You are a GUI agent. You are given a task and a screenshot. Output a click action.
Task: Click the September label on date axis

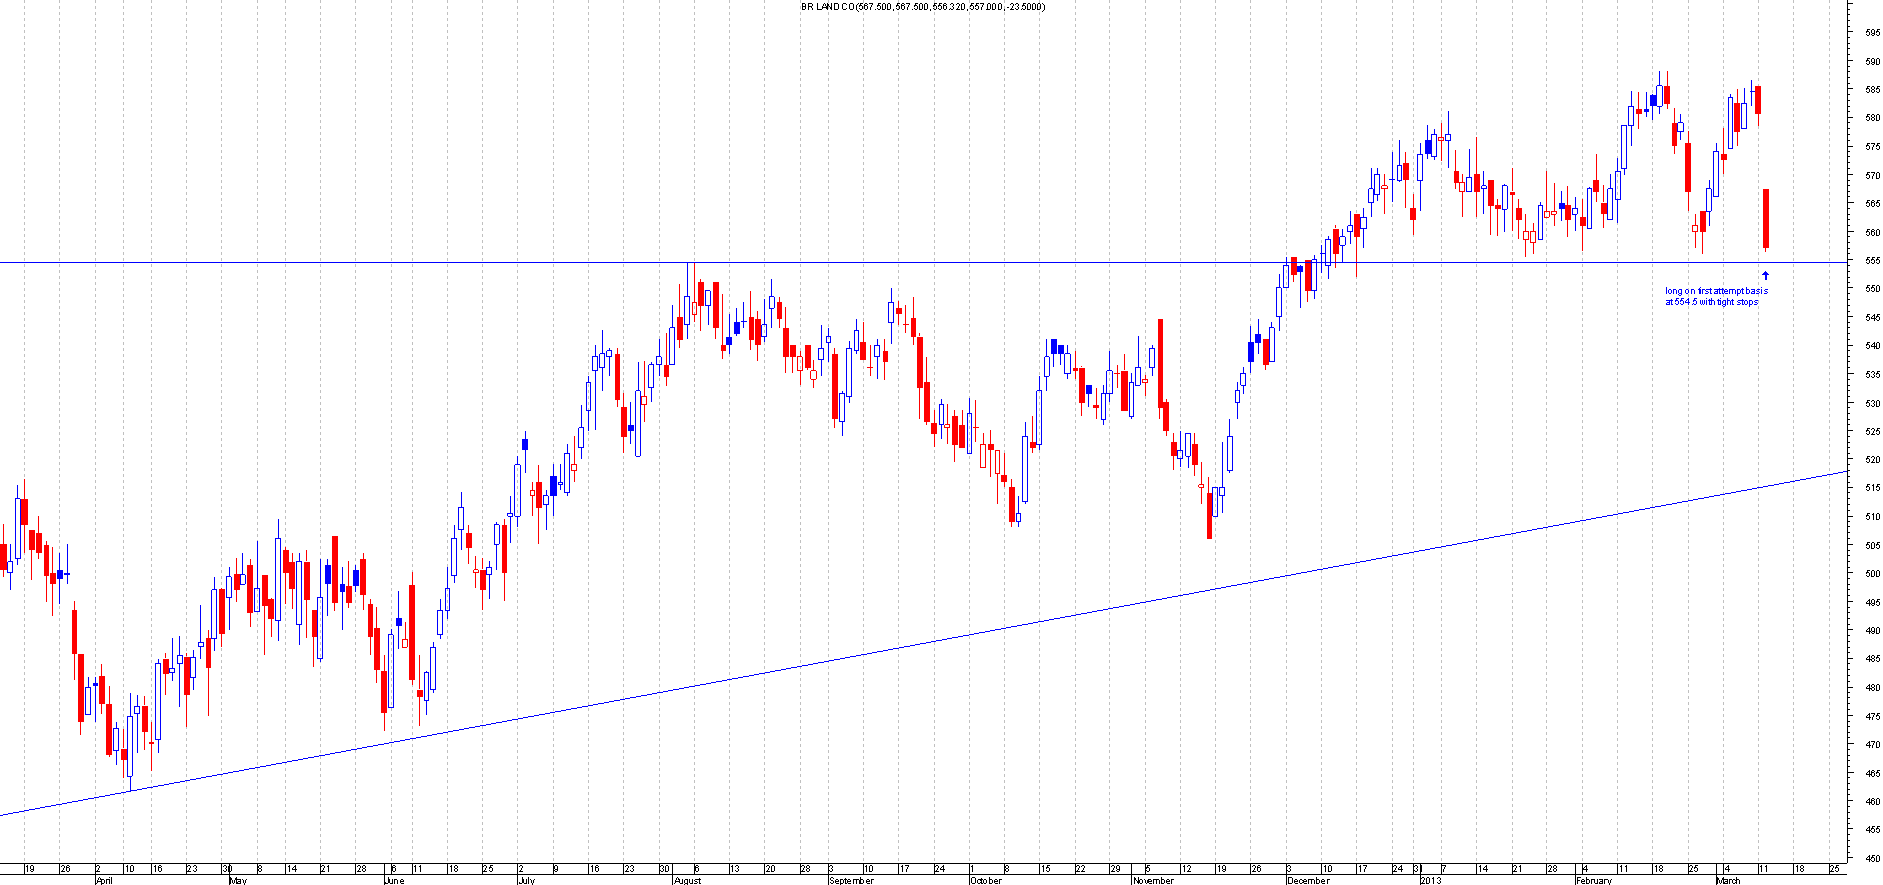click(x=851, y=881)
